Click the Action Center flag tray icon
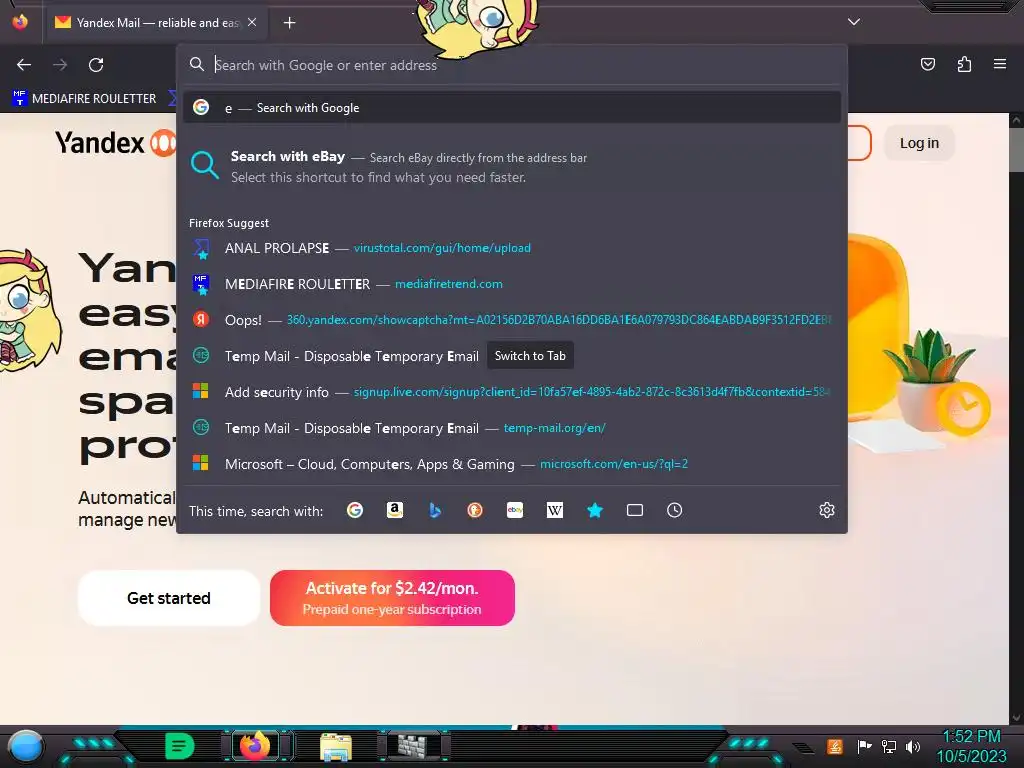 pyautogui.click(x=864, y=746)
